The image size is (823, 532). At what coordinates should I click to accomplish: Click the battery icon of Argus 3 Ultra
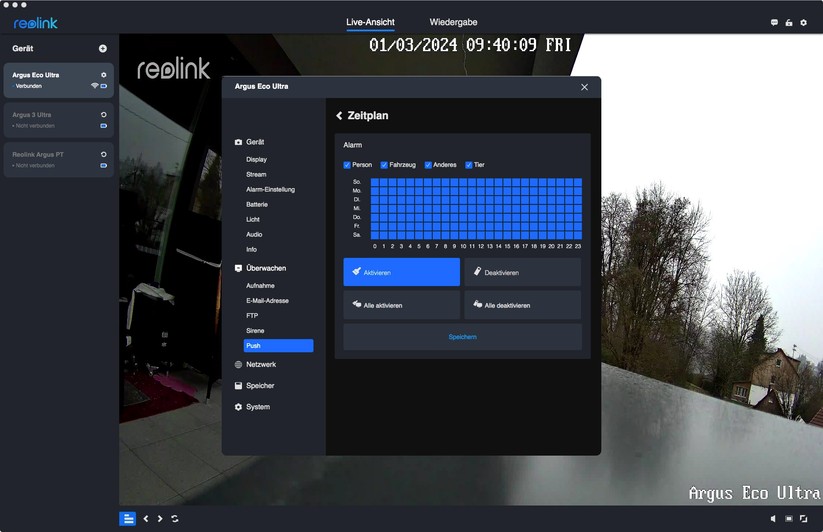pos(103,126)
